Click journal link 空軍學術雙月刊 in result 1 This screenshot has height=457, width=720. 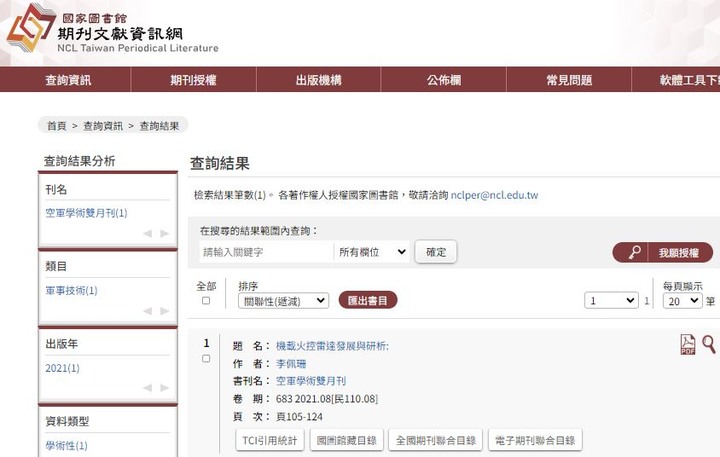click(311, 381)
